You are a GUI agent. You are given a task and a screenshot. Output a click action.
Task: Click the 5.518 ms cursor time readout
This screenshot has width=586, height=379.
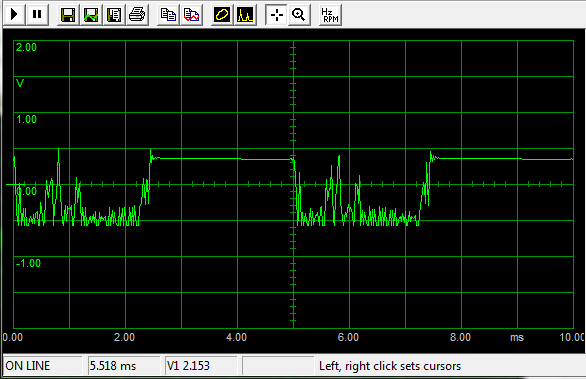tap(124, 366)
